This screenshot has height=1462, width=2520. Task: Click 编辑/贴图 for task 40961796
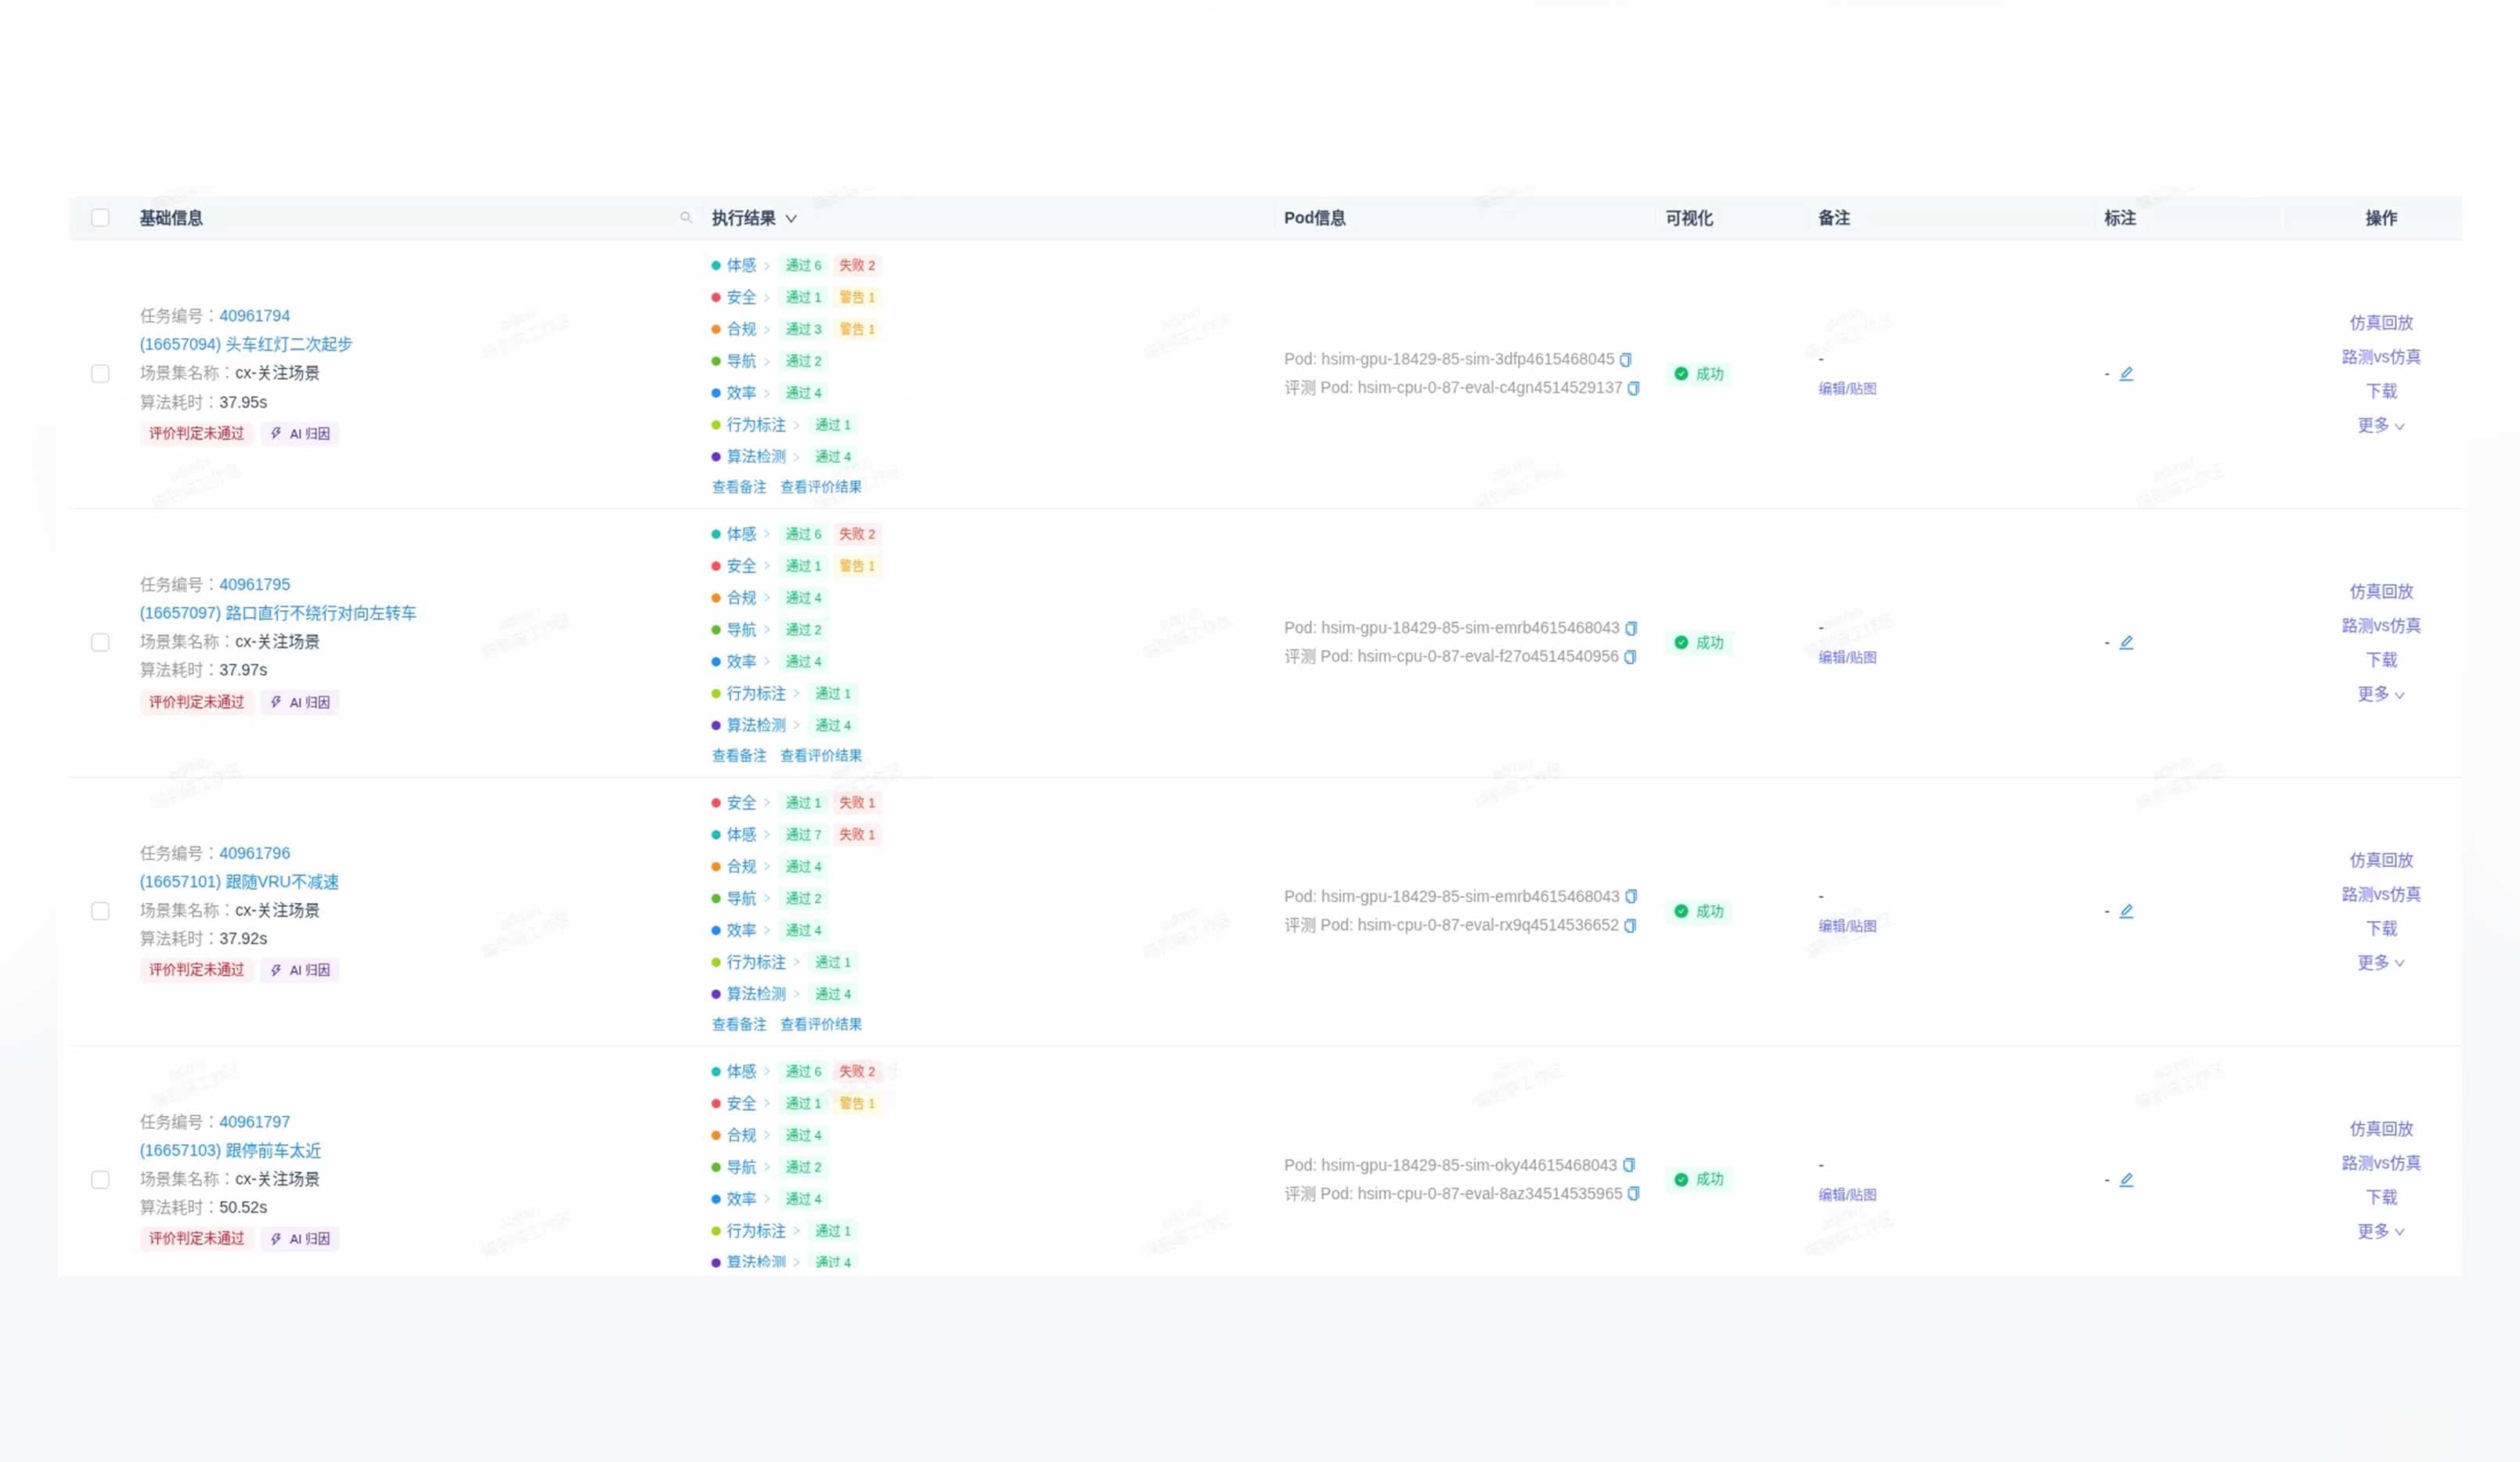[x=1847, y=926]
